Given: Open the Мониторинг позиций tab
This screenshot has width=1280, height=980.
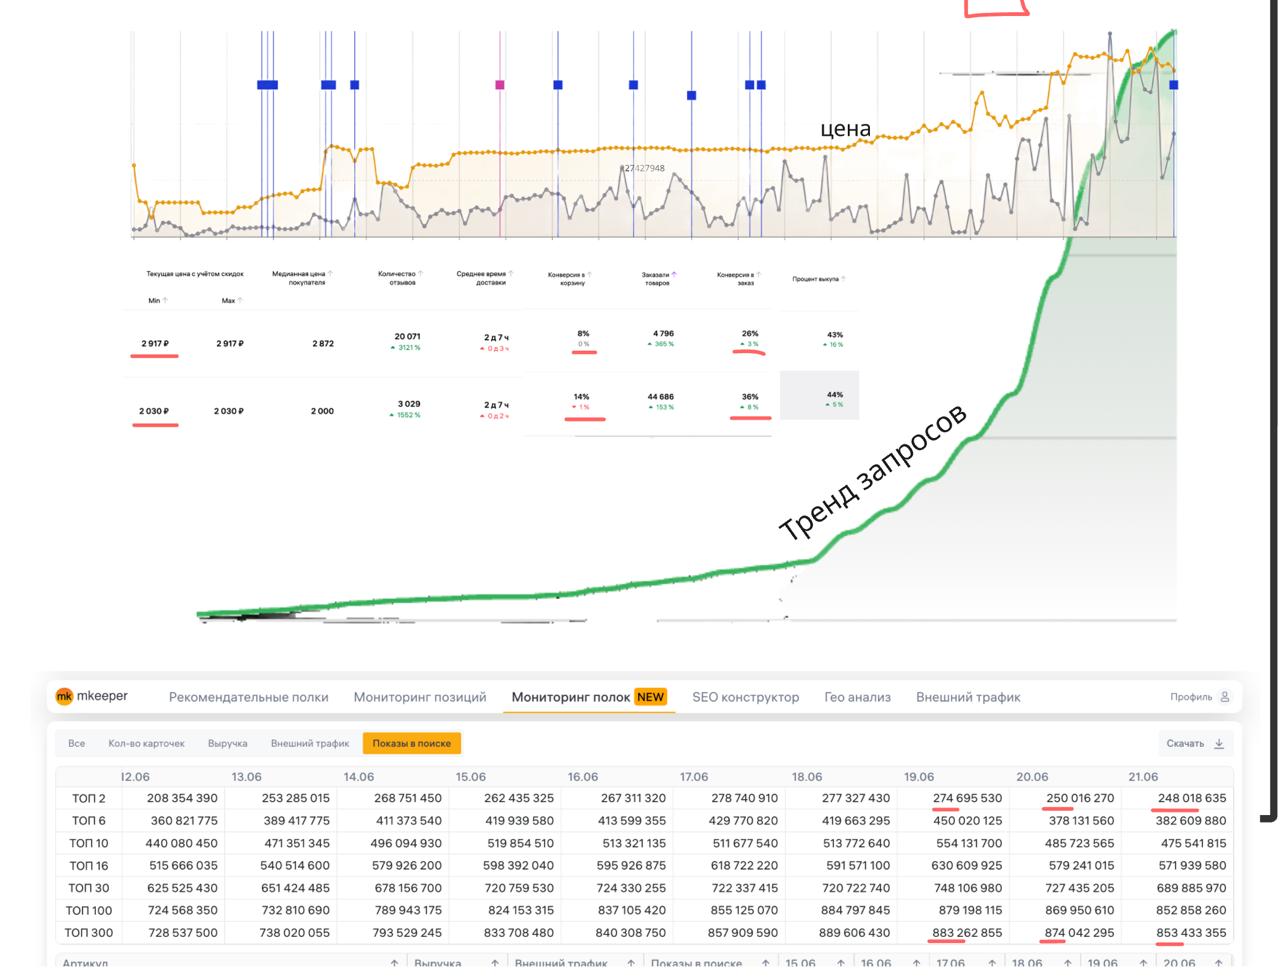Looking at the screenshot, I should [x=420, y=697].
